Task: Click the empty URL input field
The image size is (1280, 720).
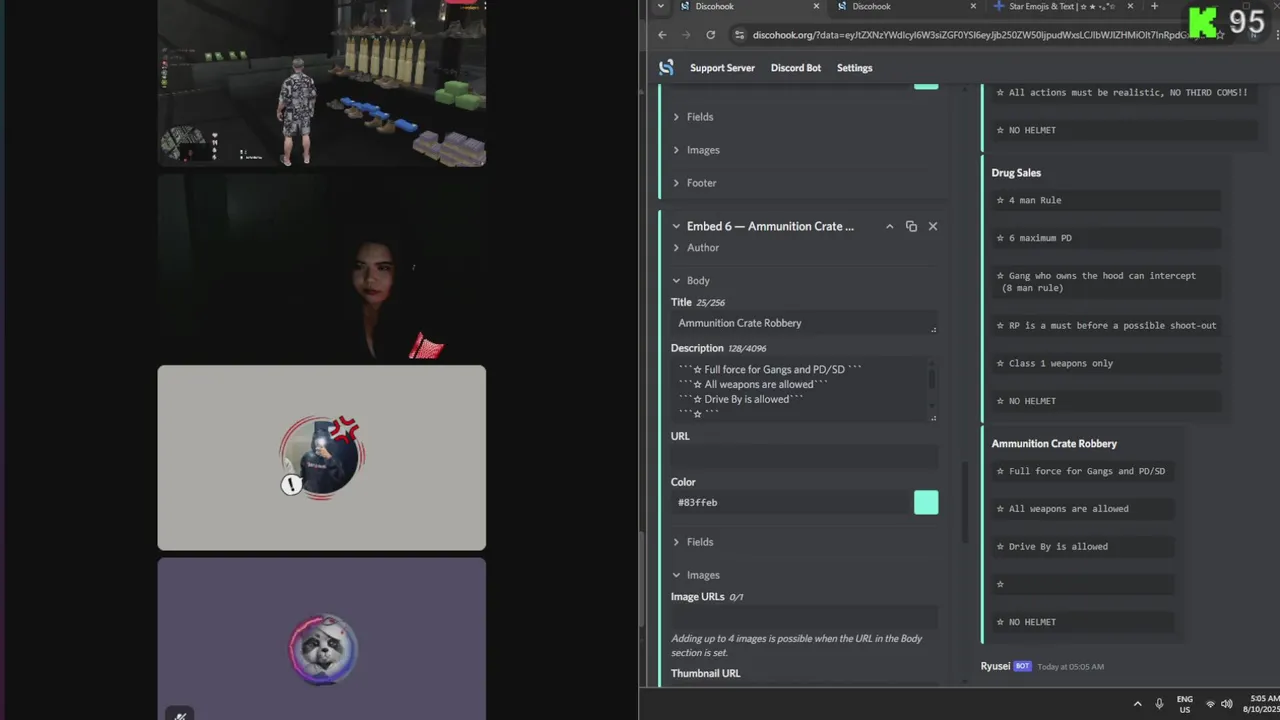Action: pyautogui.click(x=804, y=458)
